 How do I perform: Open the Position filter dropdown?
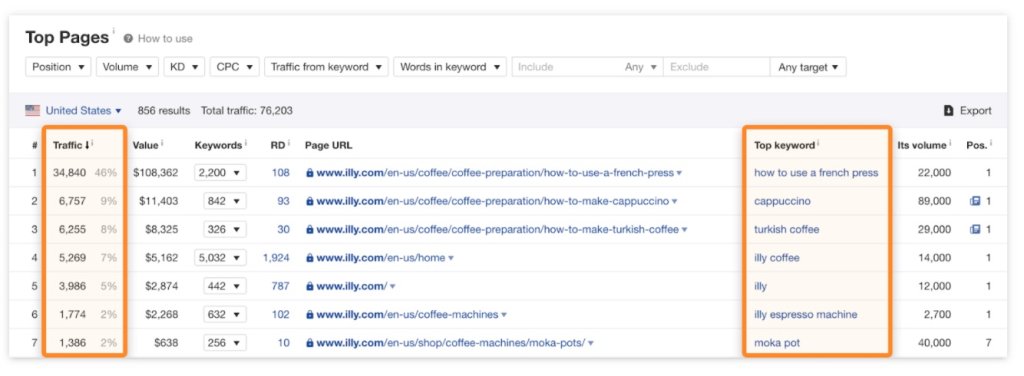(58, 67)
